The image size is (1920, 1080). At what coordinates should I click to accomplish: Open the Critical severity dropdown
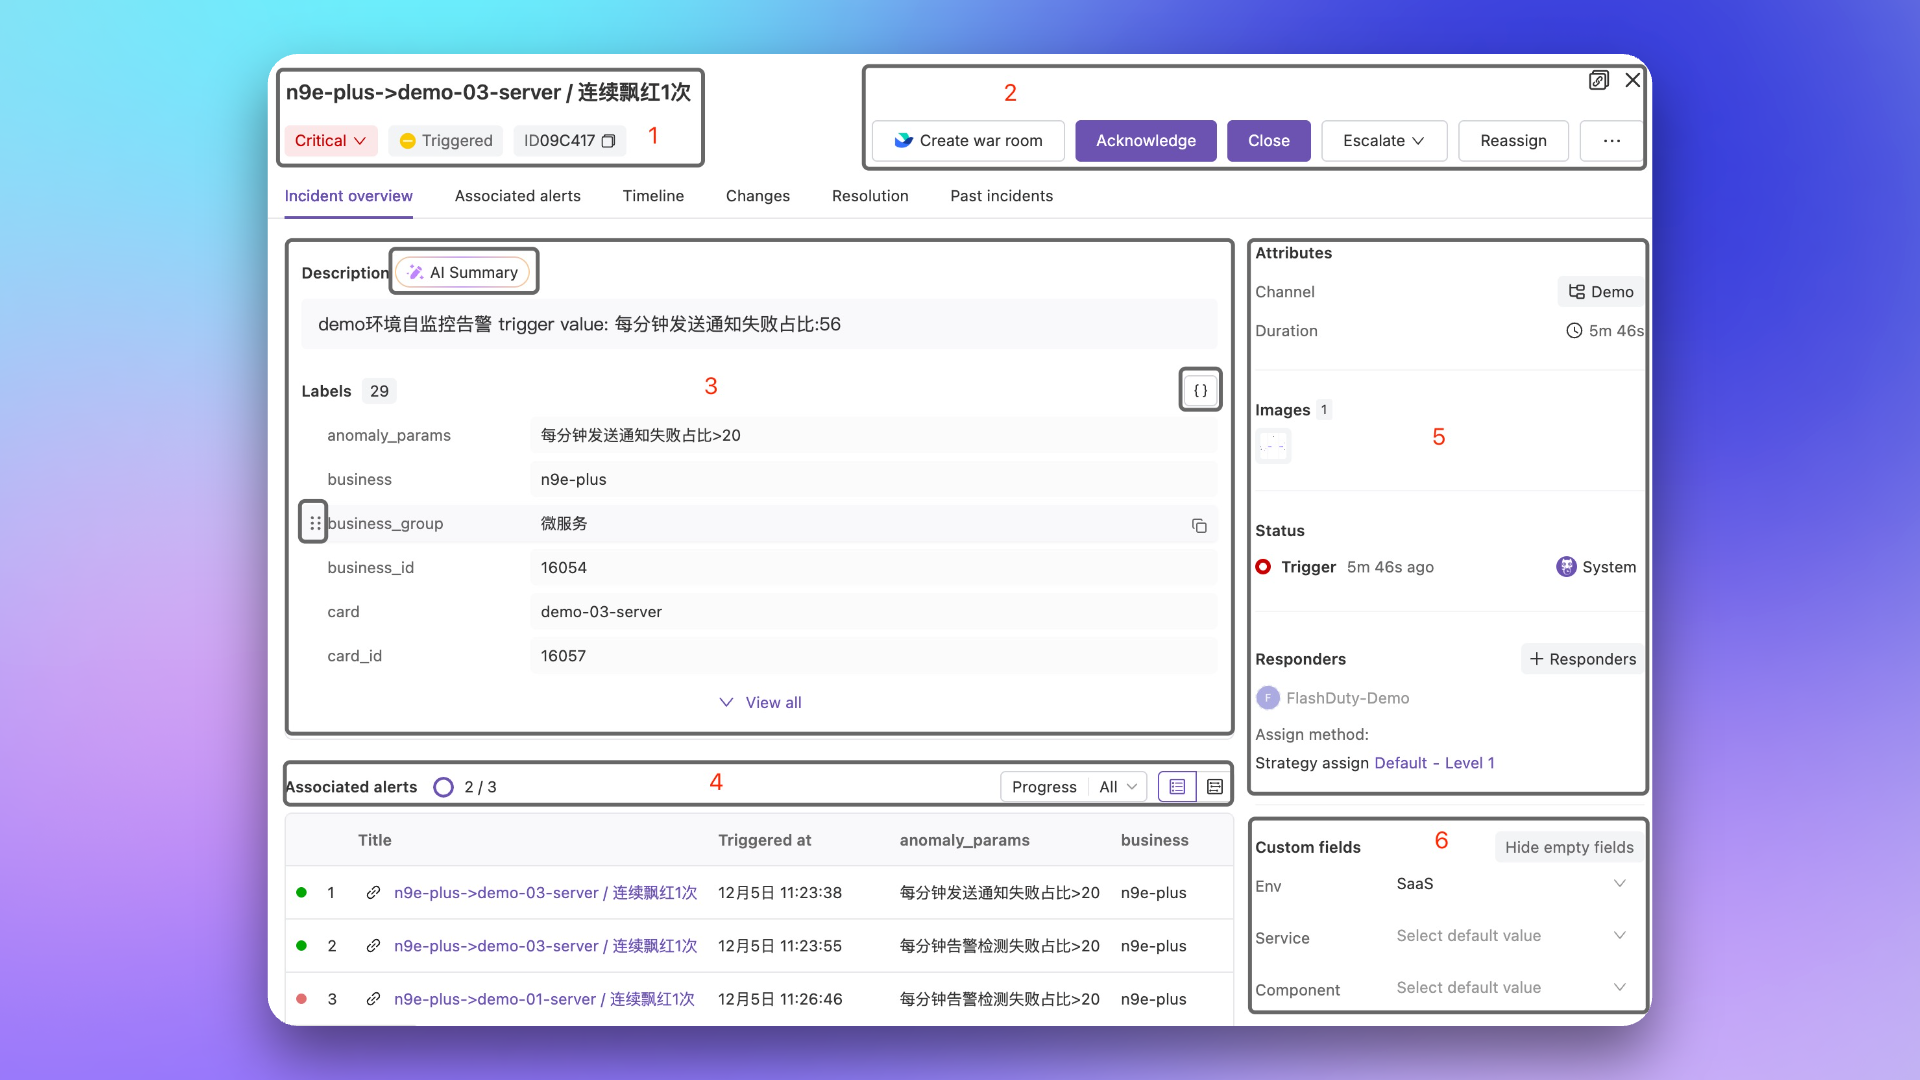(330, 141)
